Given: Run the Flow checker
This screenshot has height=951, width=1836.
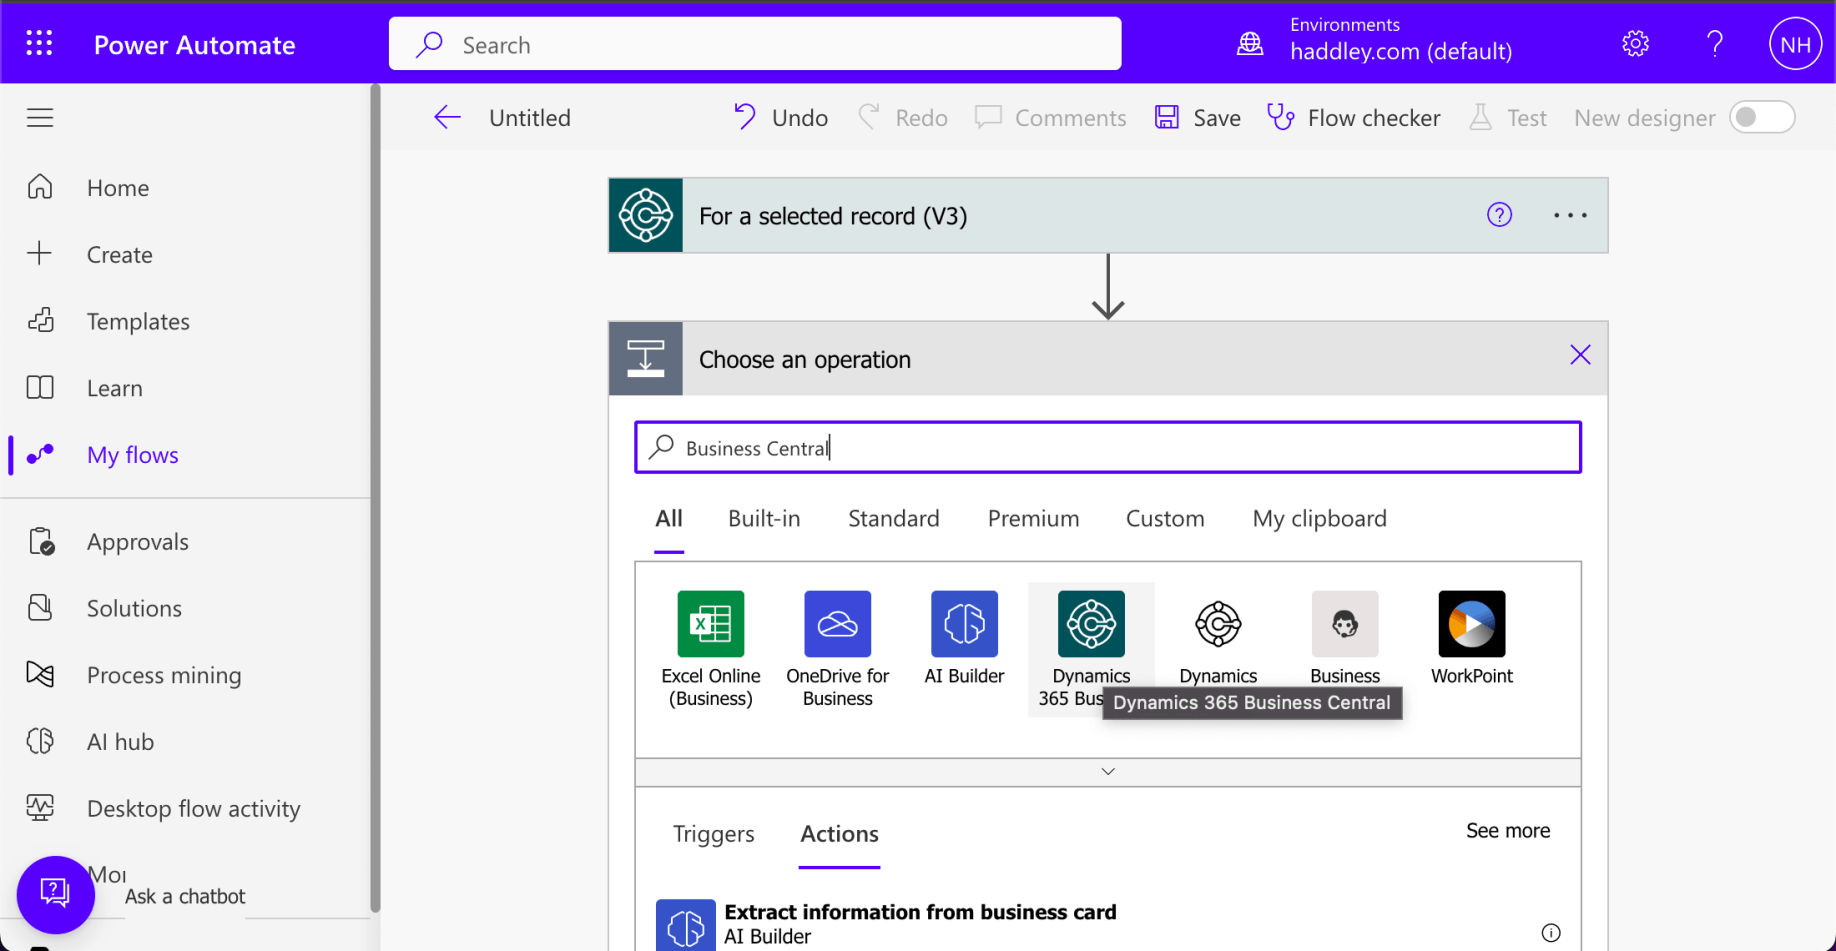Looking at the screenshot, I should [x=1354, y=118].
